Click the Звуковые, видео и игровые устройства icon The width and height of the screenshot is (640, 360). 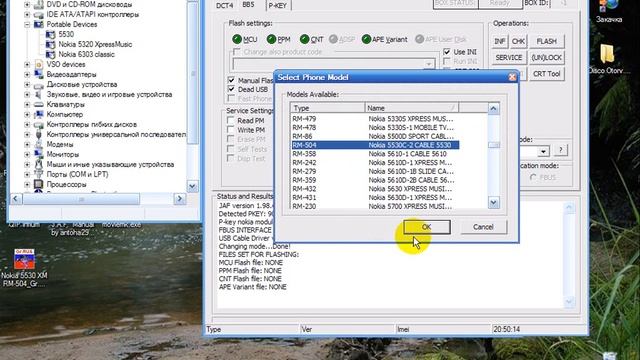coord(39,95)
